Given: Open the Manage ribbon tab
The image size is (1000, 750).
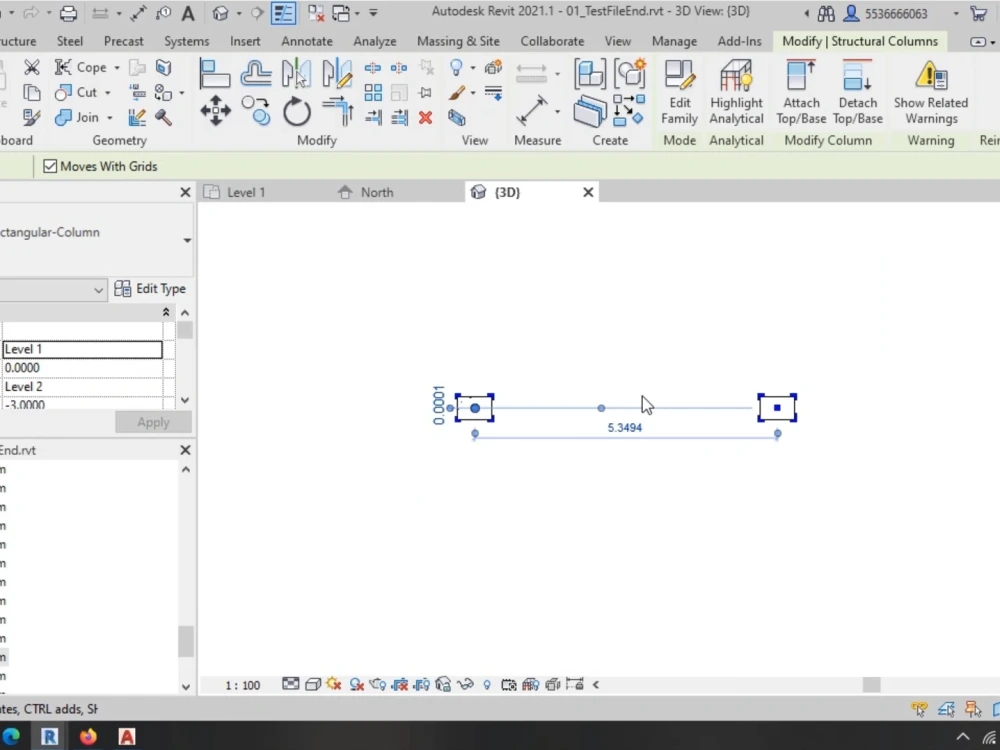Looking at the screenshot, I should [x=674, y=41].
